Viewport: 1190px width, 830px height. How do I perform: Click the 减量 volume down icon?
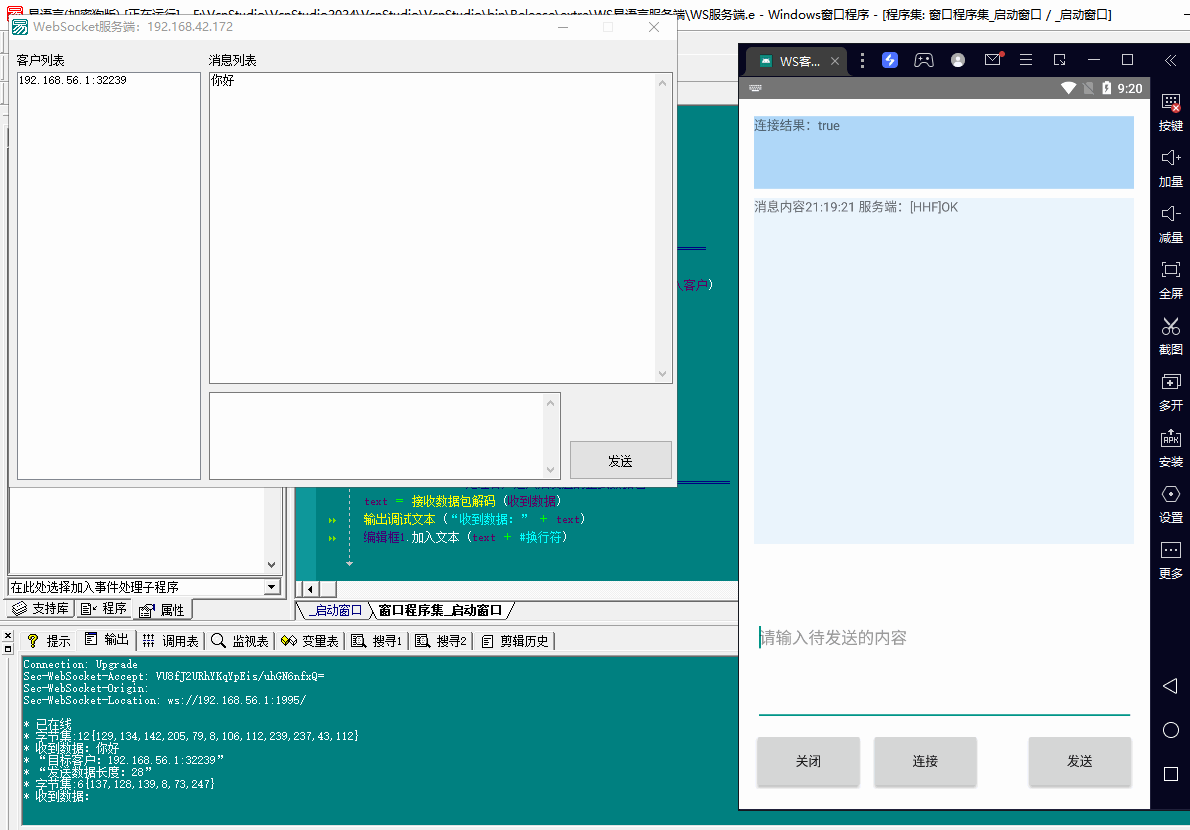click(1170, 214)
